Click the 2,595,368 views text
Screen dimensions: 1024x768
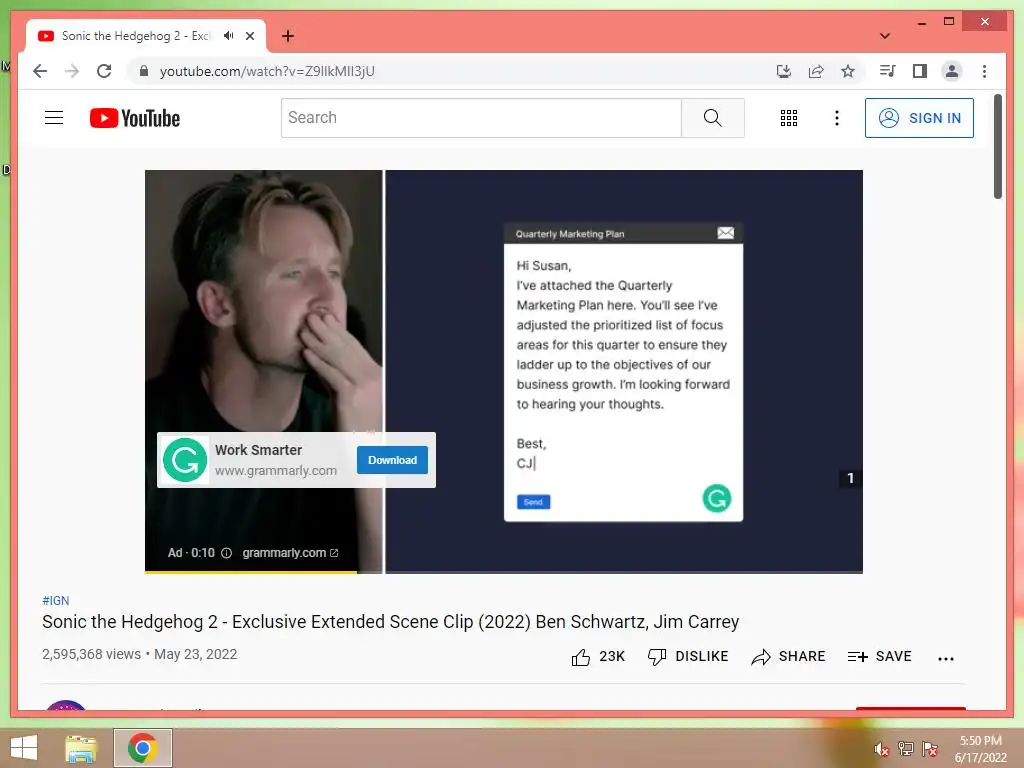[x=91, y=654]
